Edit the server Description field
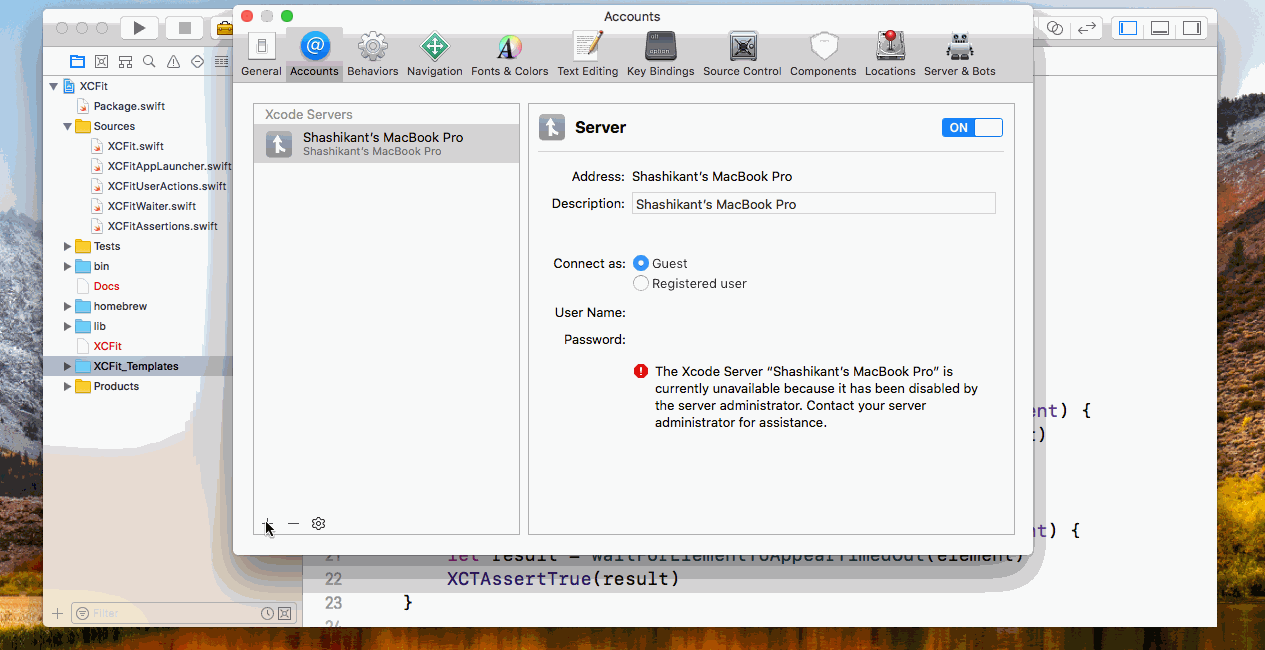 point(814,203)
